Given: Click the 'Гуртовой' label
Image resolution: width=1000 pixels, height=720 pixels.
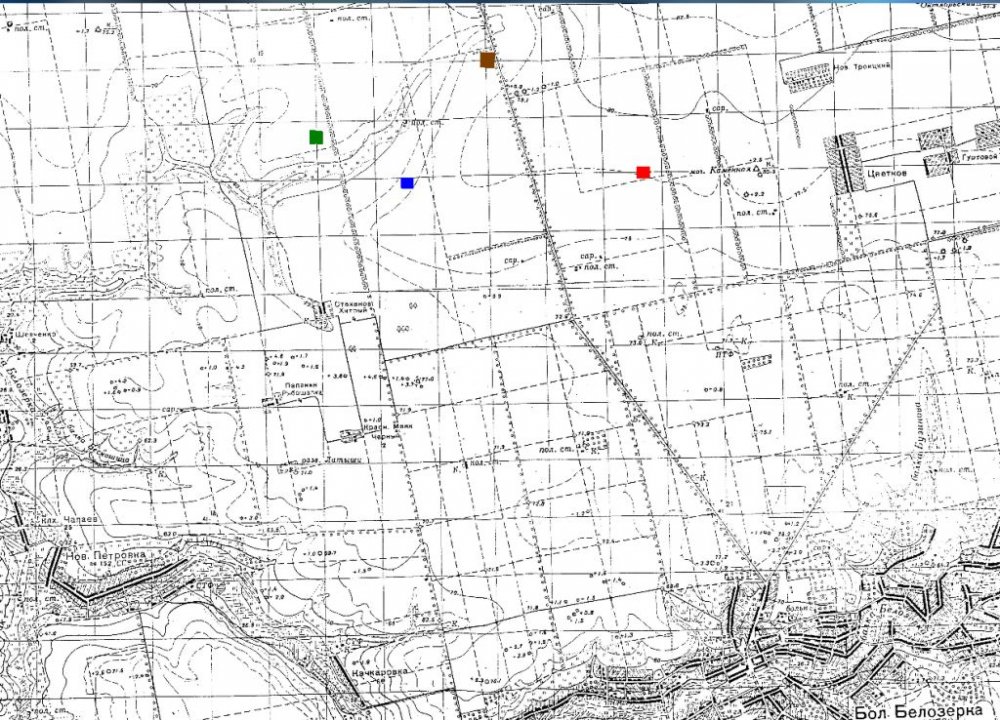Looking at the screenshot, I should pos(980,156).
